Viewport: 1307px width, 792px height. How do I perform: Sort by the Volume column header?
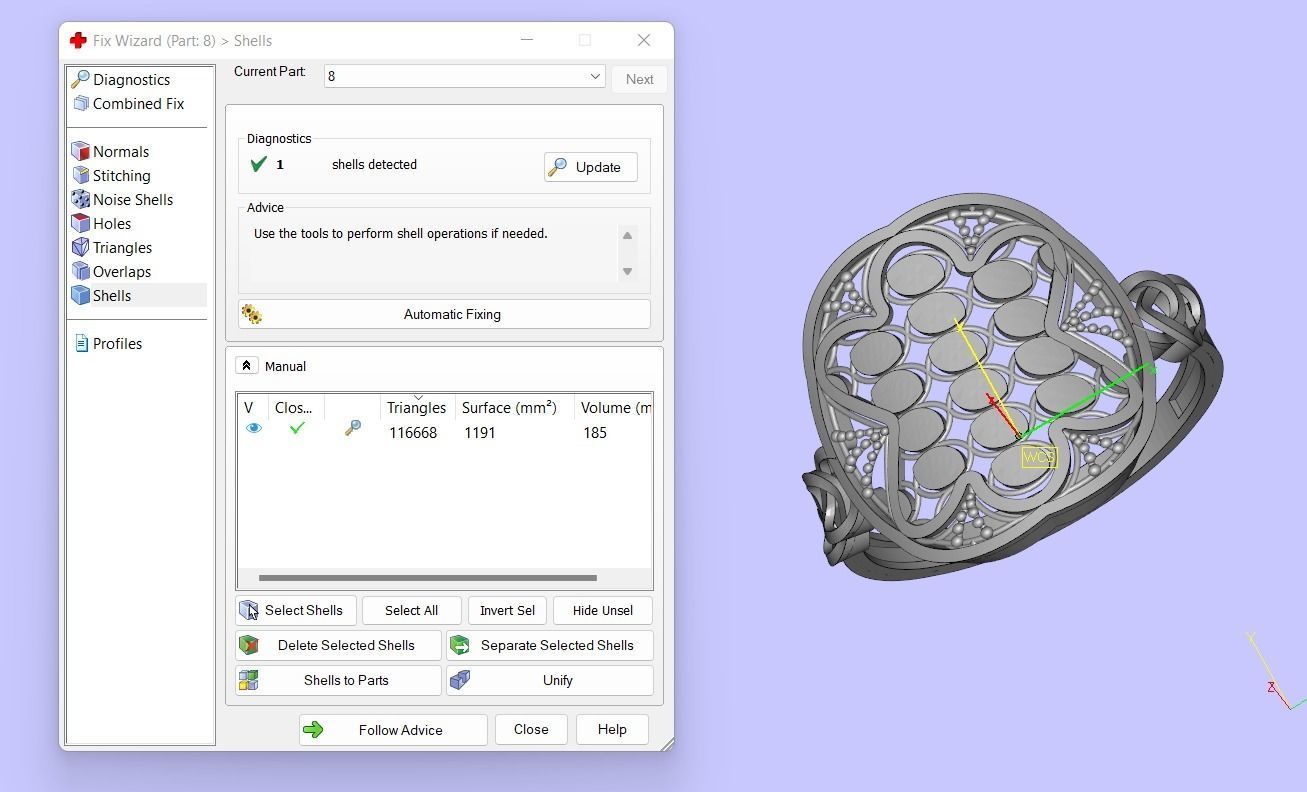click(614, 408)
